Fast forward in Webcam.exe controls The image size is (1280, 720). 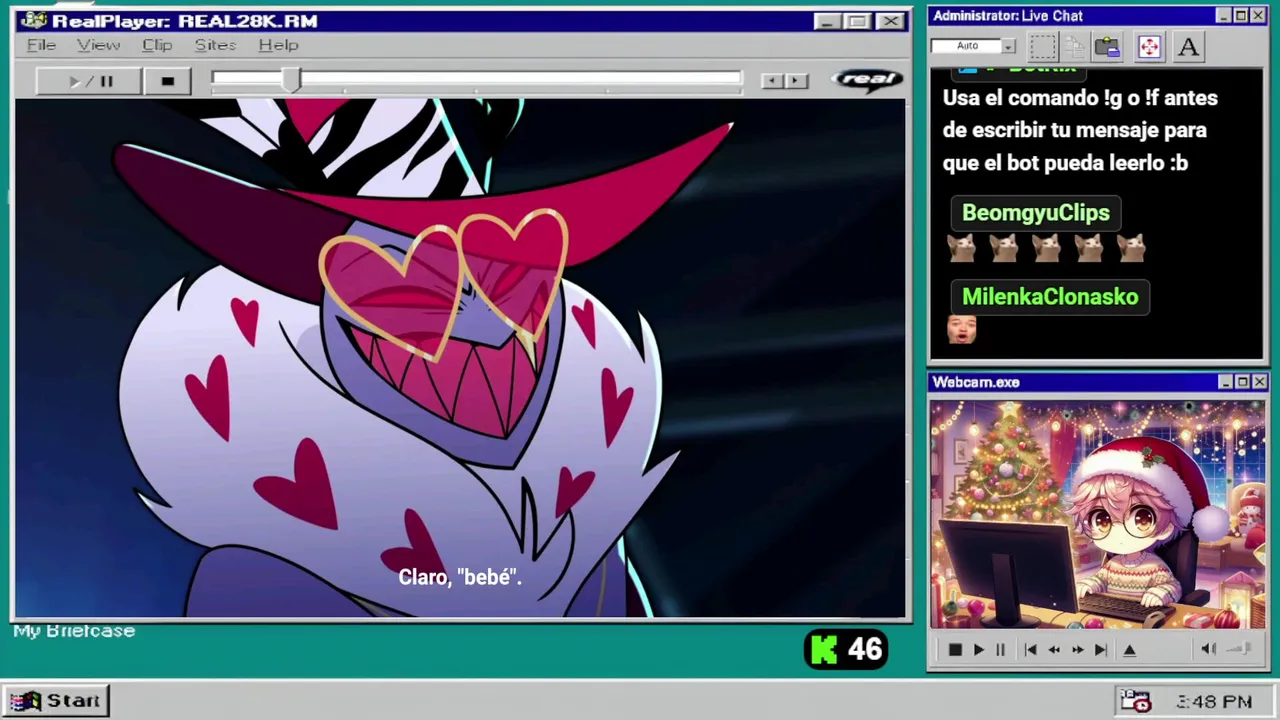click(1077, 650)
